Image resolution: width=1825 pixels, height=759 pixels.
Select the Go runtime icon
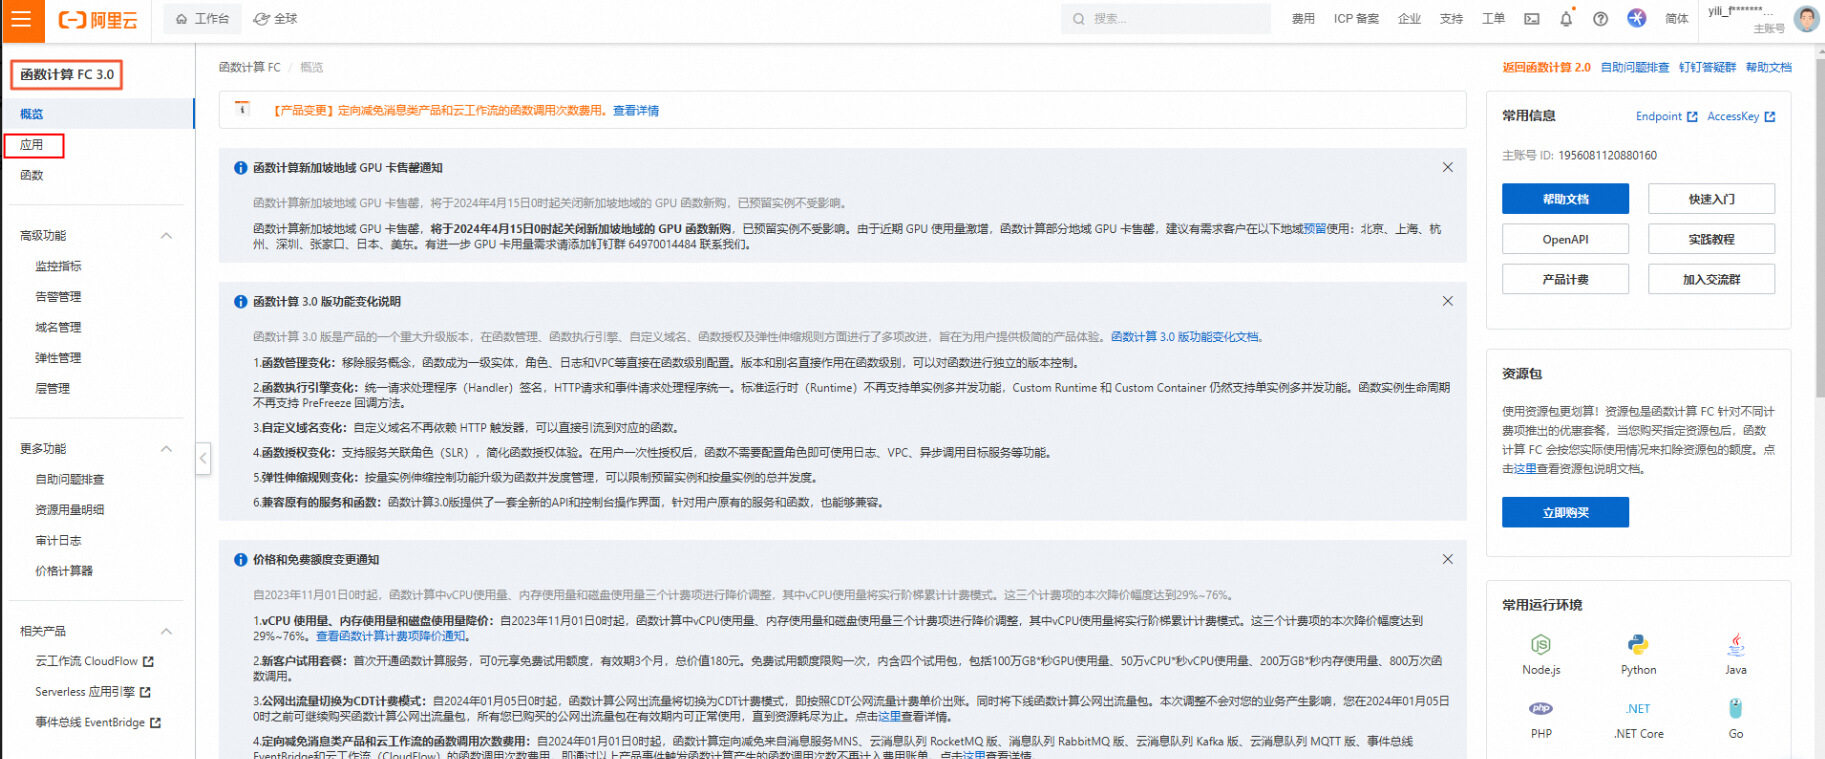coord(1736,709)
